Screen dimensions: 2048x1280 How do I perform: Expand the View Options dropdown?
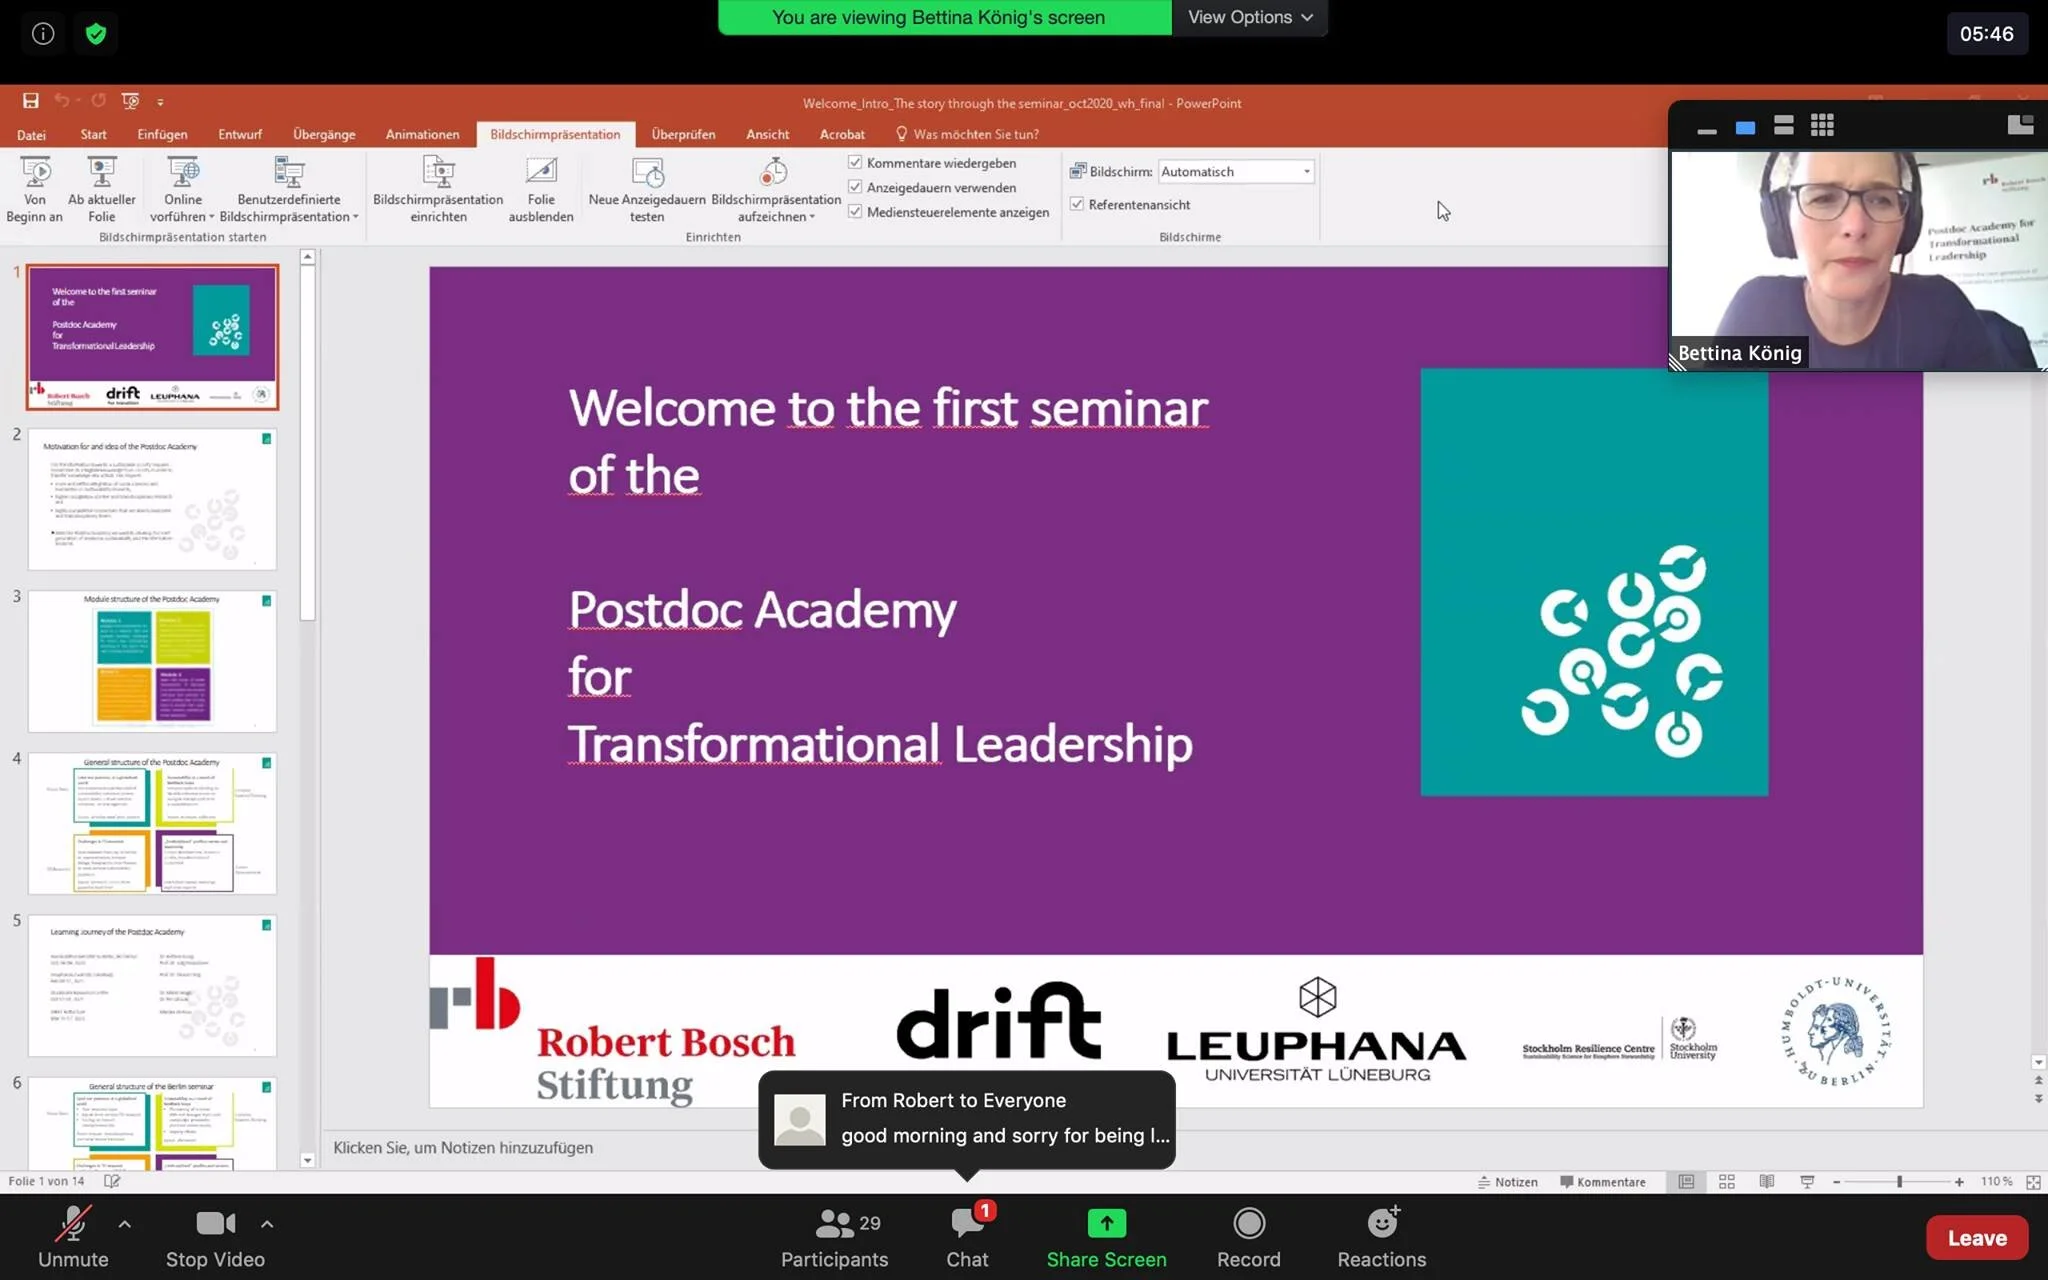(x=1249, y=17)
